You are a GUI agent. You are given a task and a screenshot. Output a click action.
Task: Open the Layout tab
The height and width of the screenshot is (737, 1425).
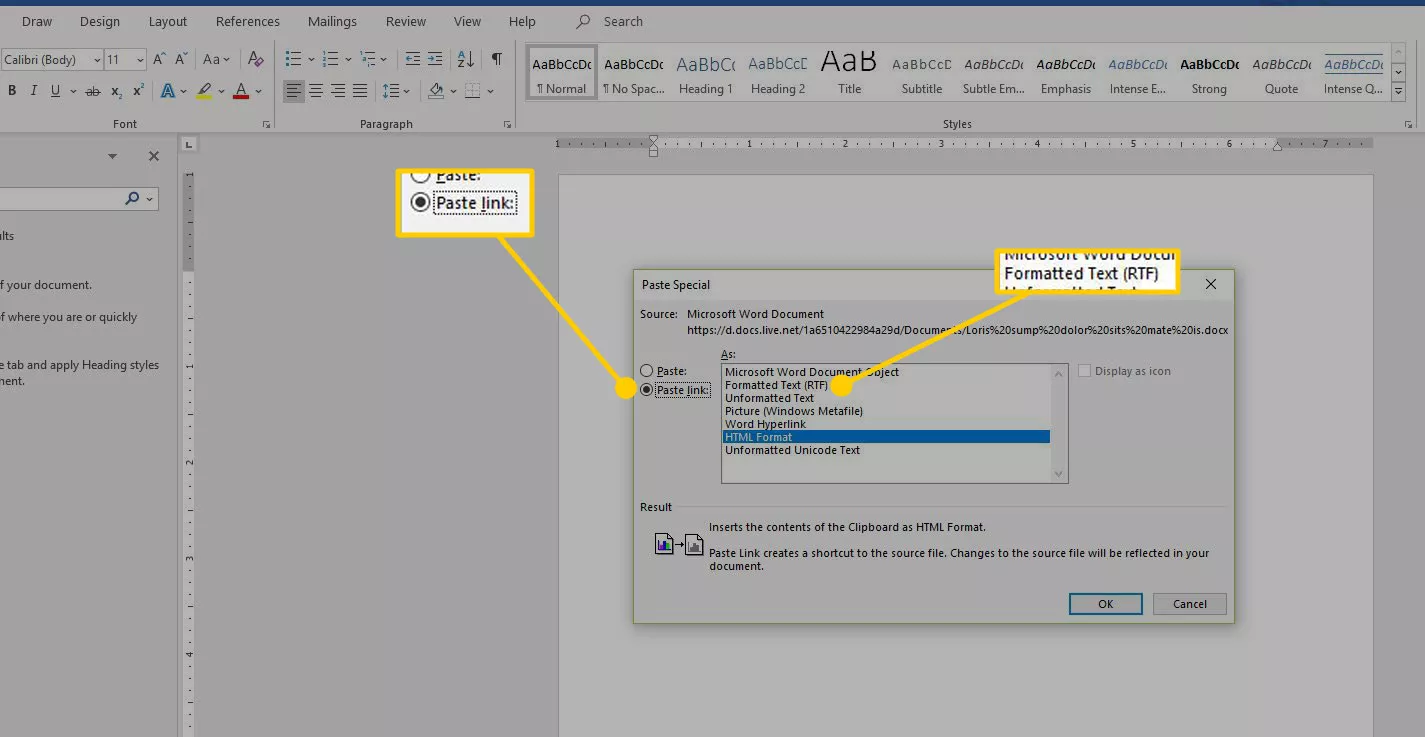click(x=168, y=21)
